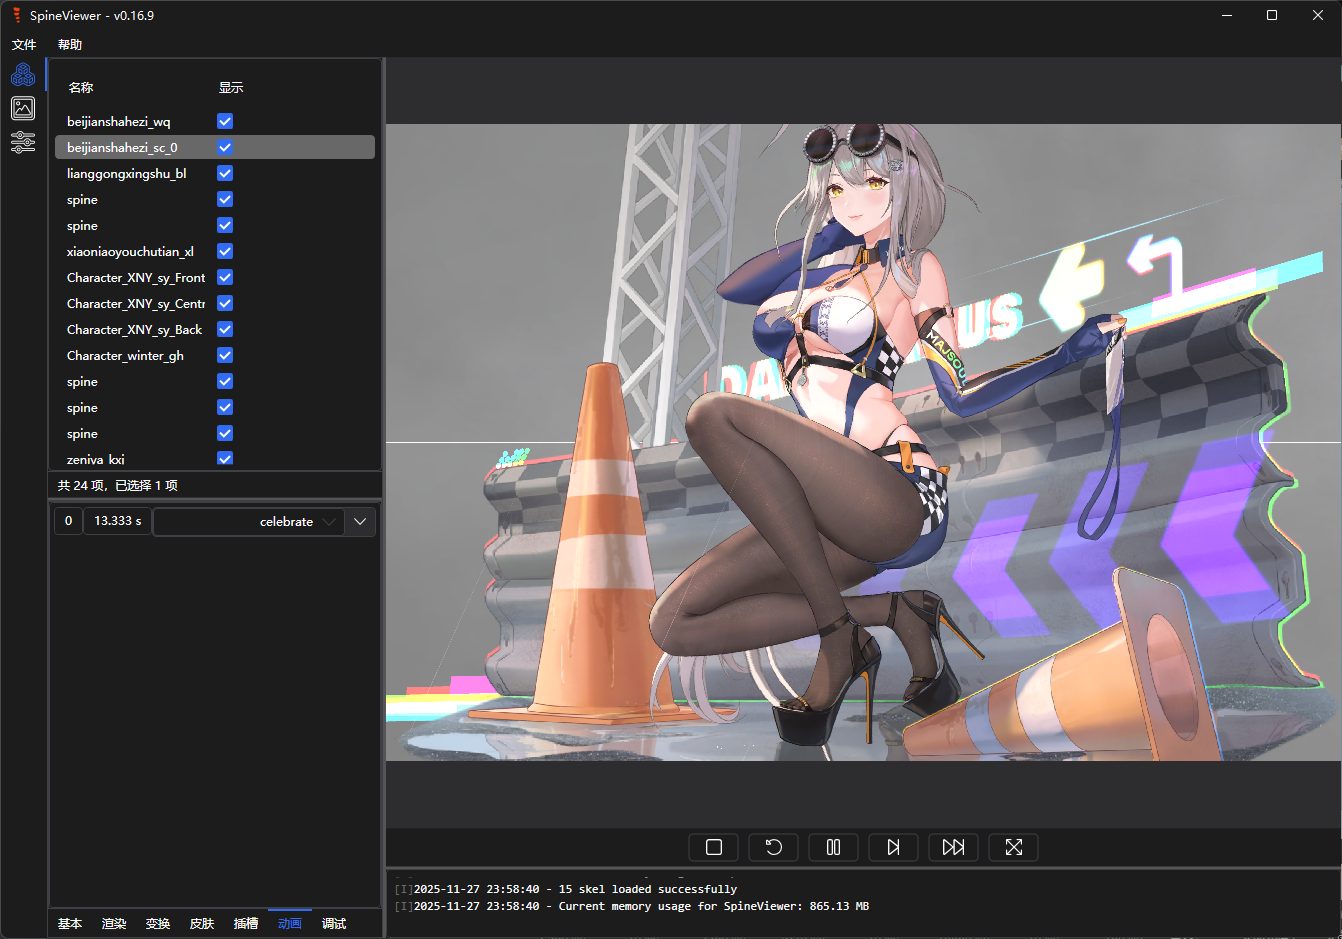Toggle fullscreen preview mode
Screen dimensions: 1342x939
(1014, 847)
